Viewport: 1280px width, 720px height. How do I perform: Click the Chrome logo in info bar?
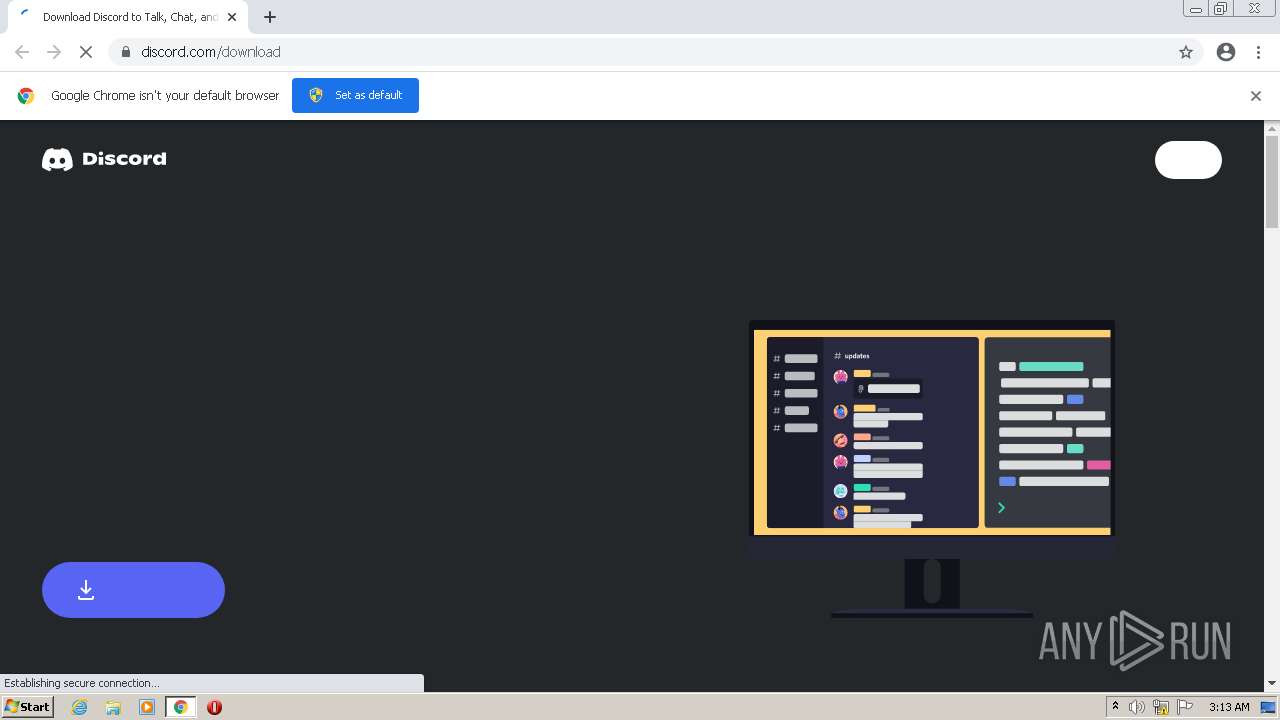pos(26,96)
